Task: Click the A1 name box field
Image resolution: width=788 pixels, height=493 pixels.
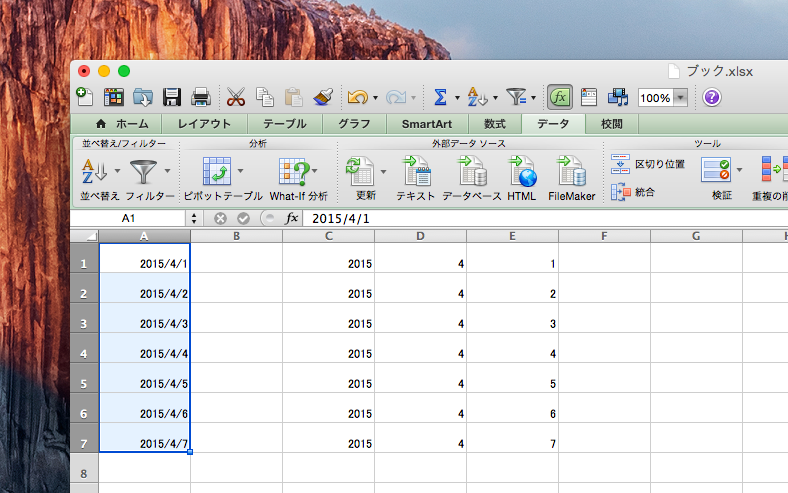Action: pyautogui.click(x=129, y=218)
